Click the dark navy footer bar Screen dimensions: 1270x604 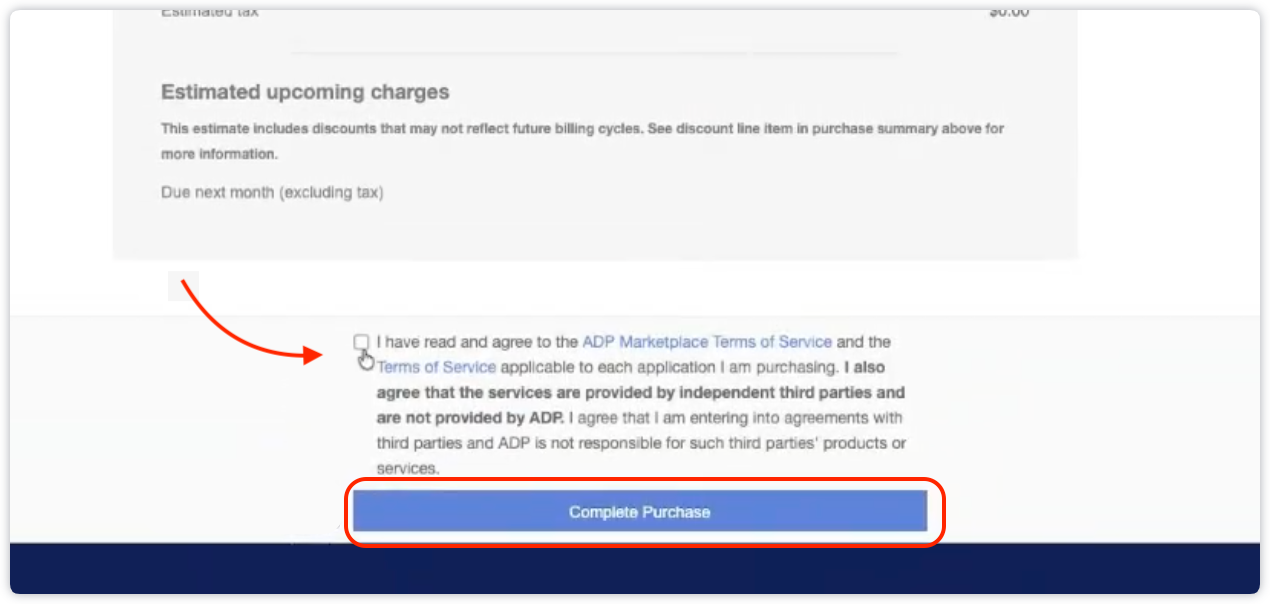635,568
